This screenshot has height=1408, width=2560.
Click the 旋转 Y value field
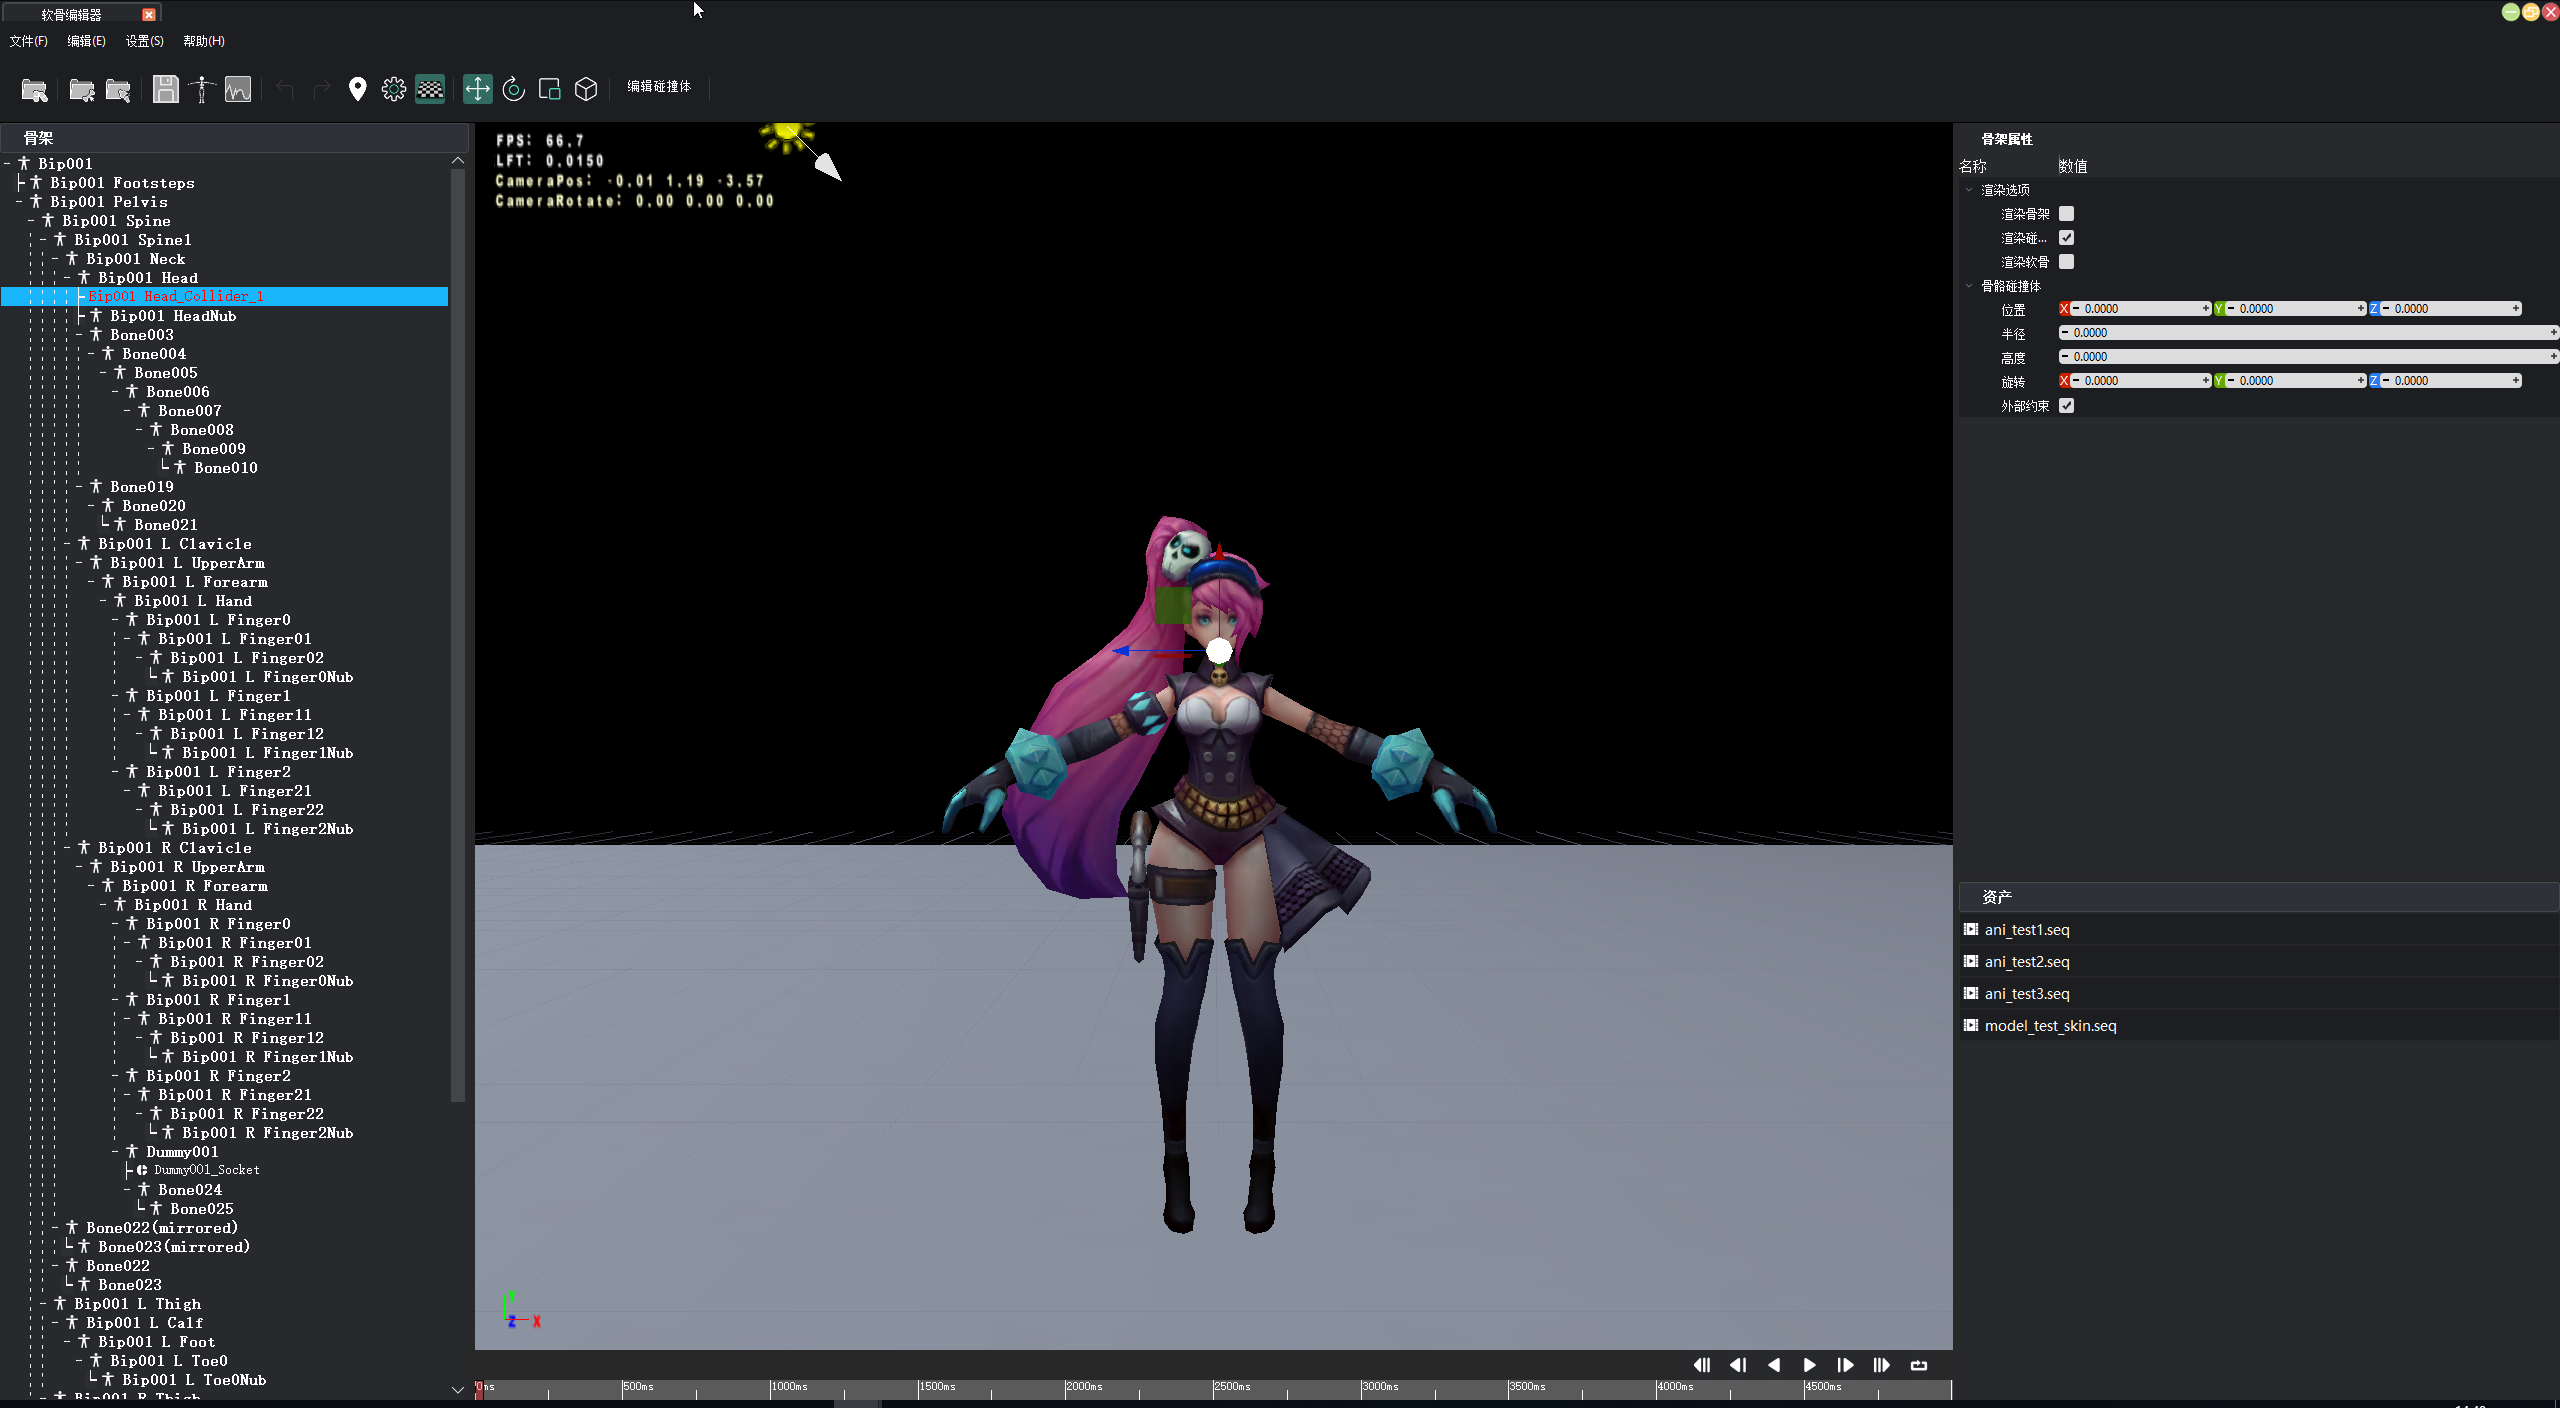pyautogui.click(x=2295, y=380)
